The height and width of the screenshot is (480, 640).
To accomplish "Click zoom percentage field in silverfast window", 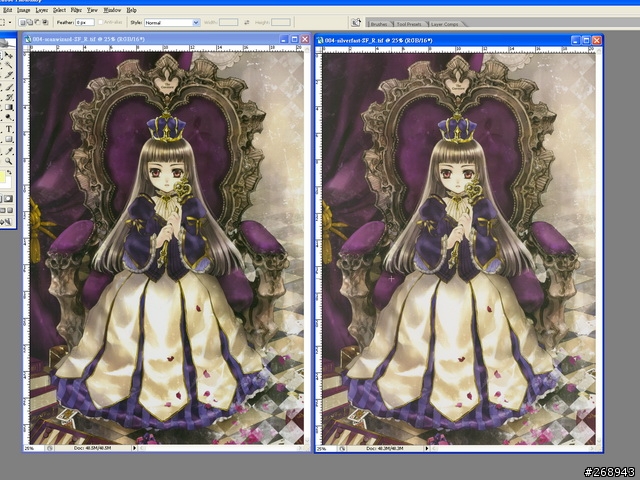I will click(326, 449).
